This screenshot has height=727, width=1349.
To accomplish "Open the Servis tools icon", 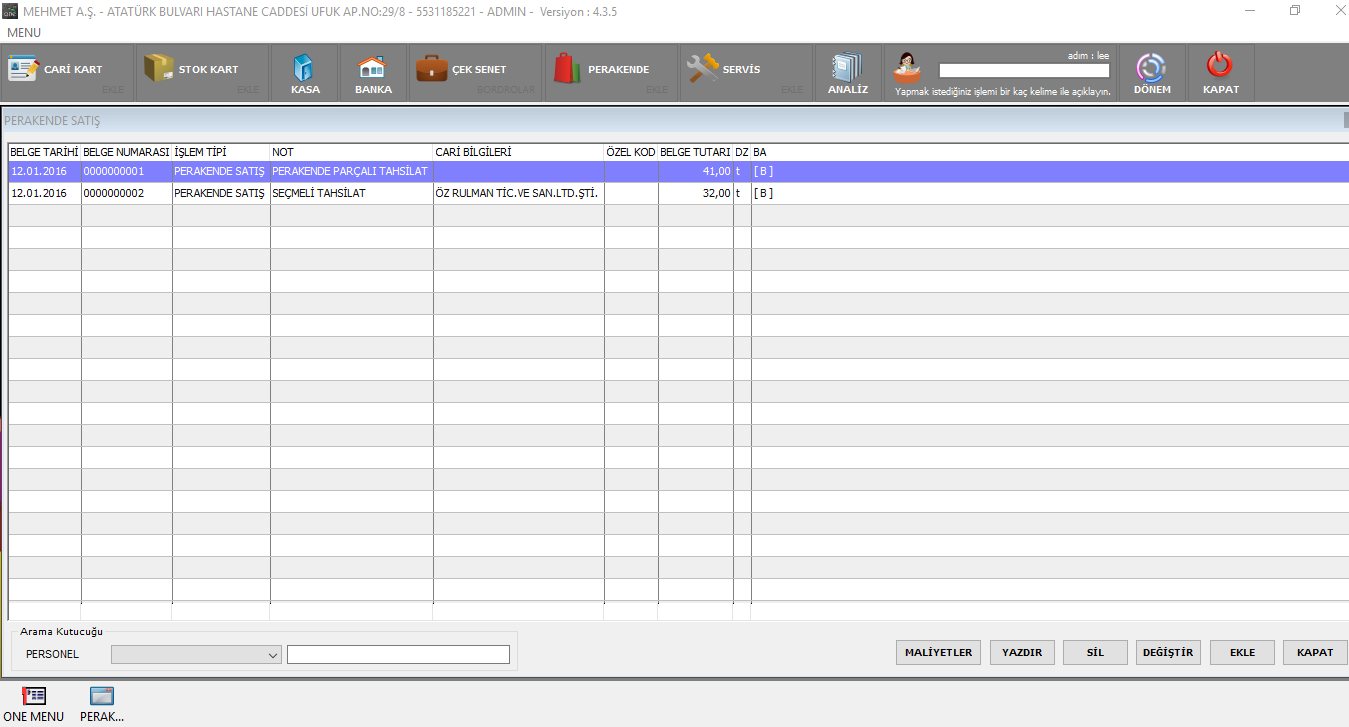I will coord(703,69).
